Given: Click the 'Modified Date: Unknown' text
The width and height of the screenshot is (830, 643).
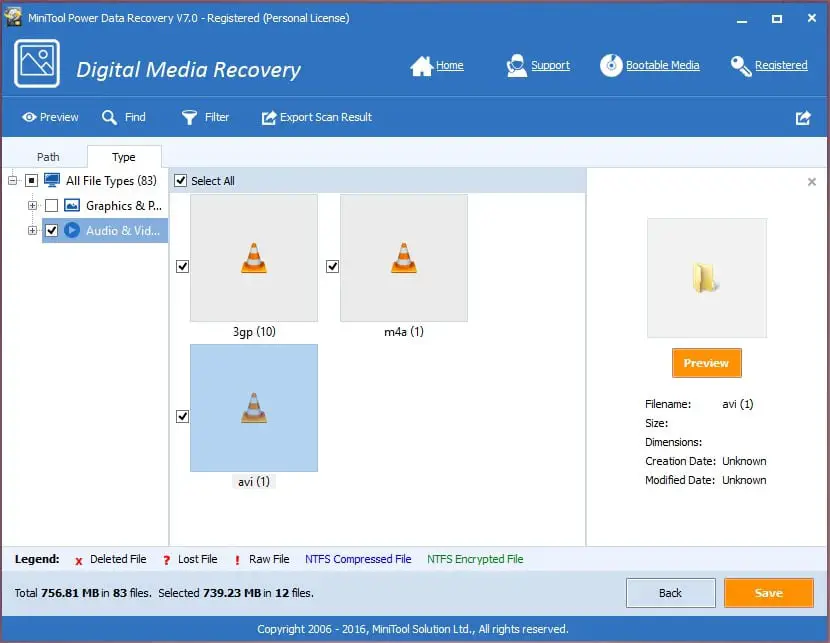Looking at the screenshot, I should 706,480.
